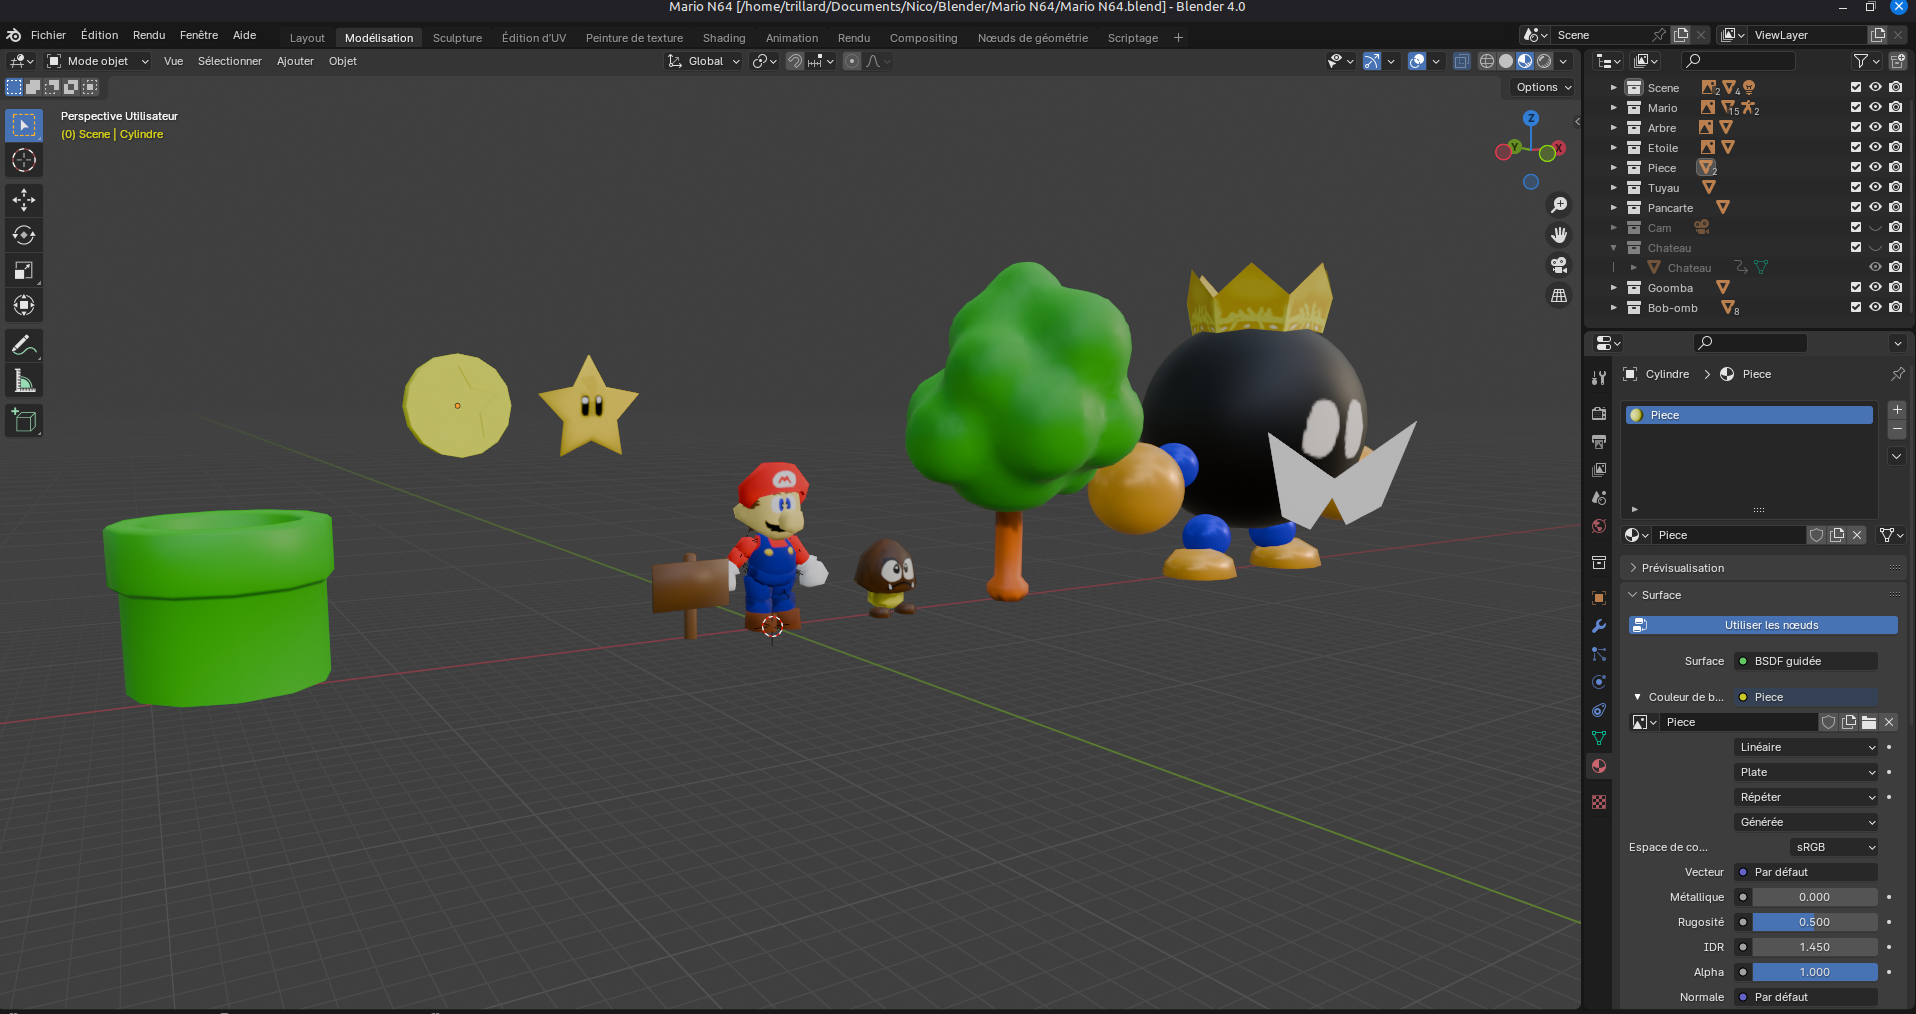Show the Cam collection with its eye icon
The height and width of the screenshot is (1014, 1916).
coord(1876,227)
